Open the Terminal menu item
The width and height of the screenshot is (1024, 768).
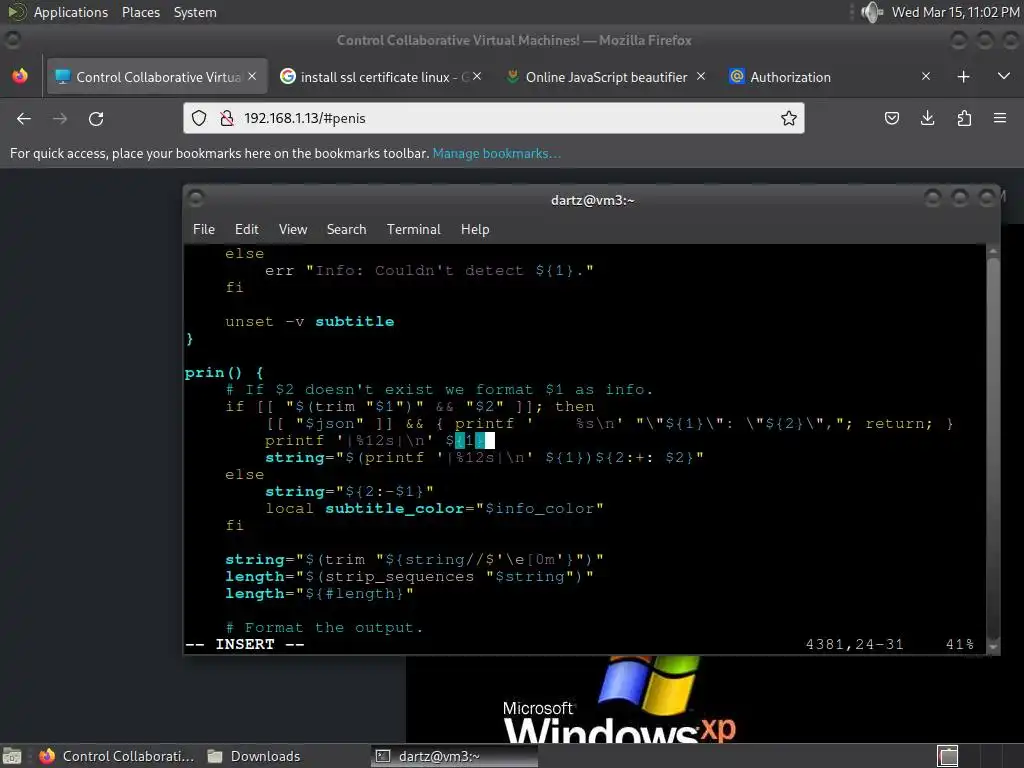[x=413, y=229]
